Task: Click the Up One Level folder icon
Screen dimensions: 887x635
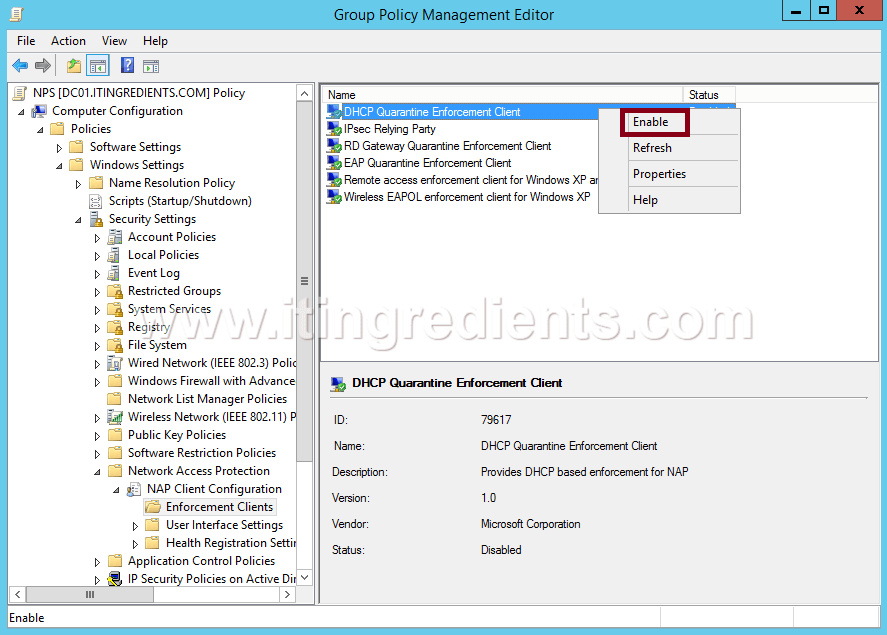Action: tap(73, 66)
